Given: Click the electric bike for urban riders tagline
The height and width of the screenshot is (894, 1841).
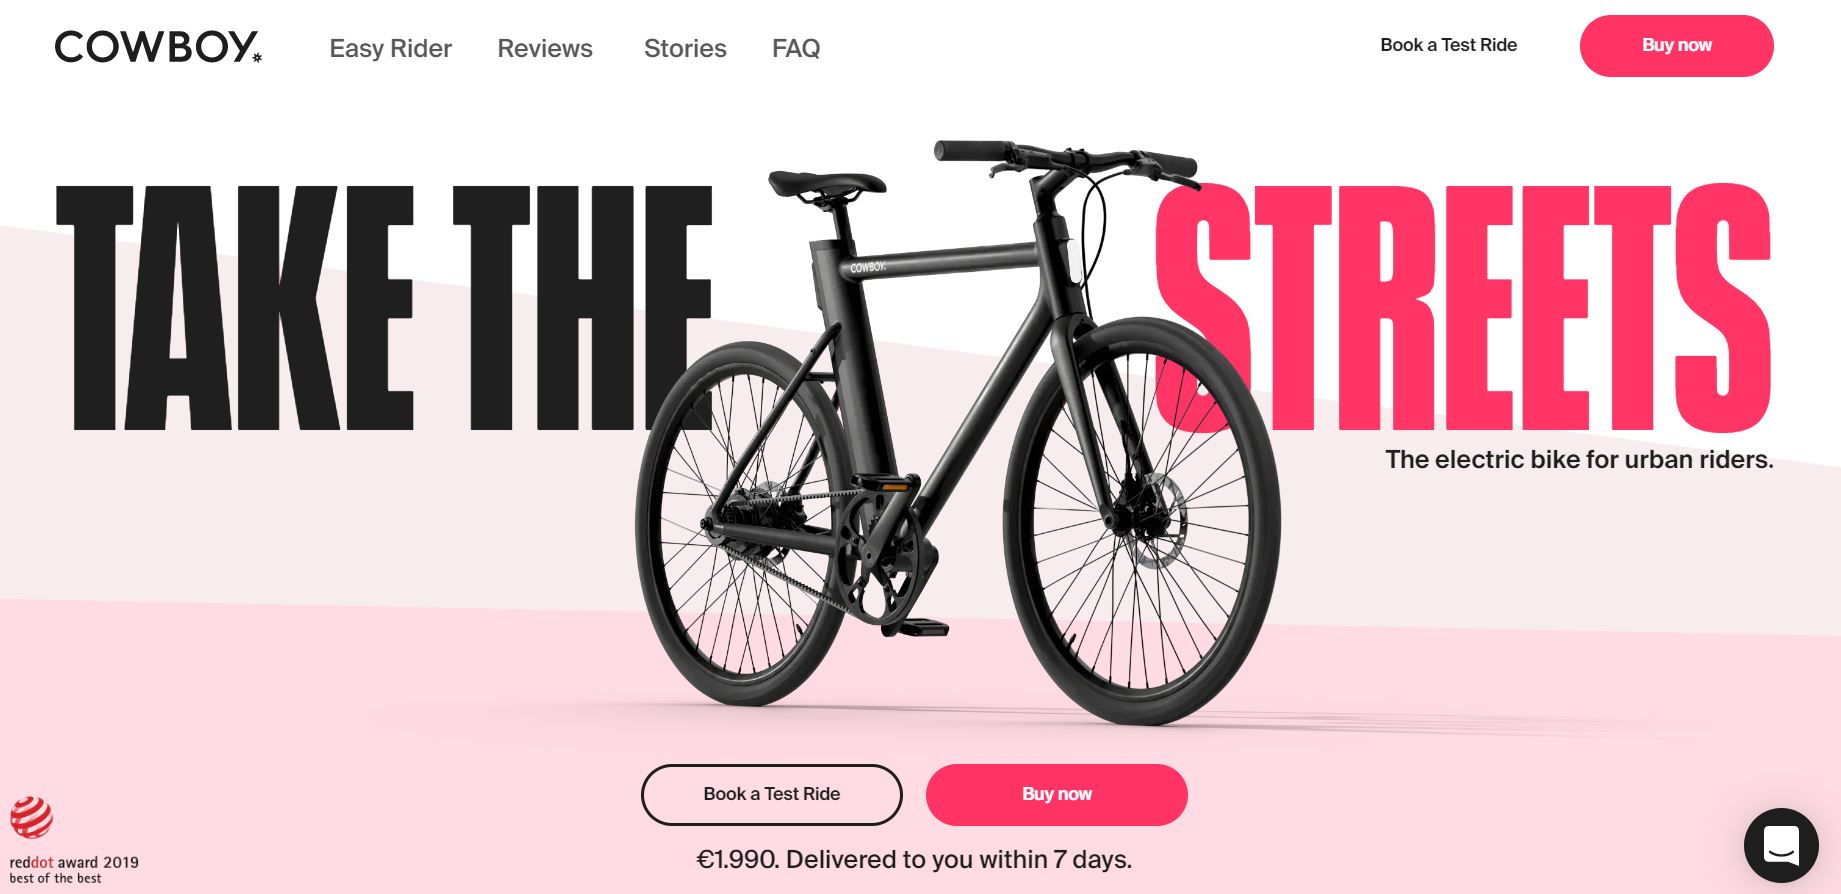Looking at the screenshot, I should [1579, 459].
